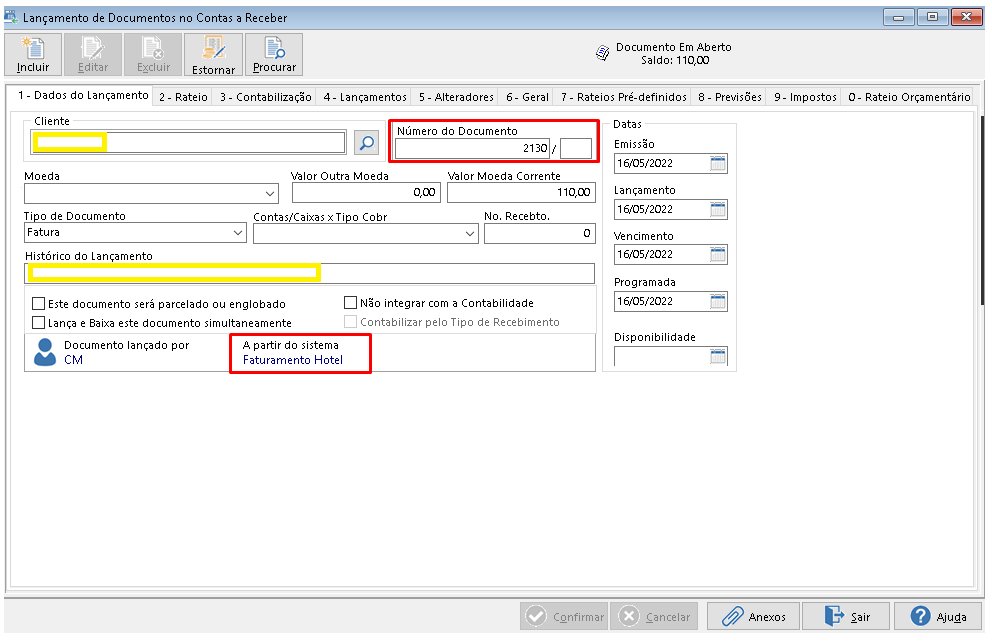Image resolution: width=992 pixels, height=641 pixels.
Task: Click the Valor Moeda Corrente field 110,00
Action: (x=521, y=192)
